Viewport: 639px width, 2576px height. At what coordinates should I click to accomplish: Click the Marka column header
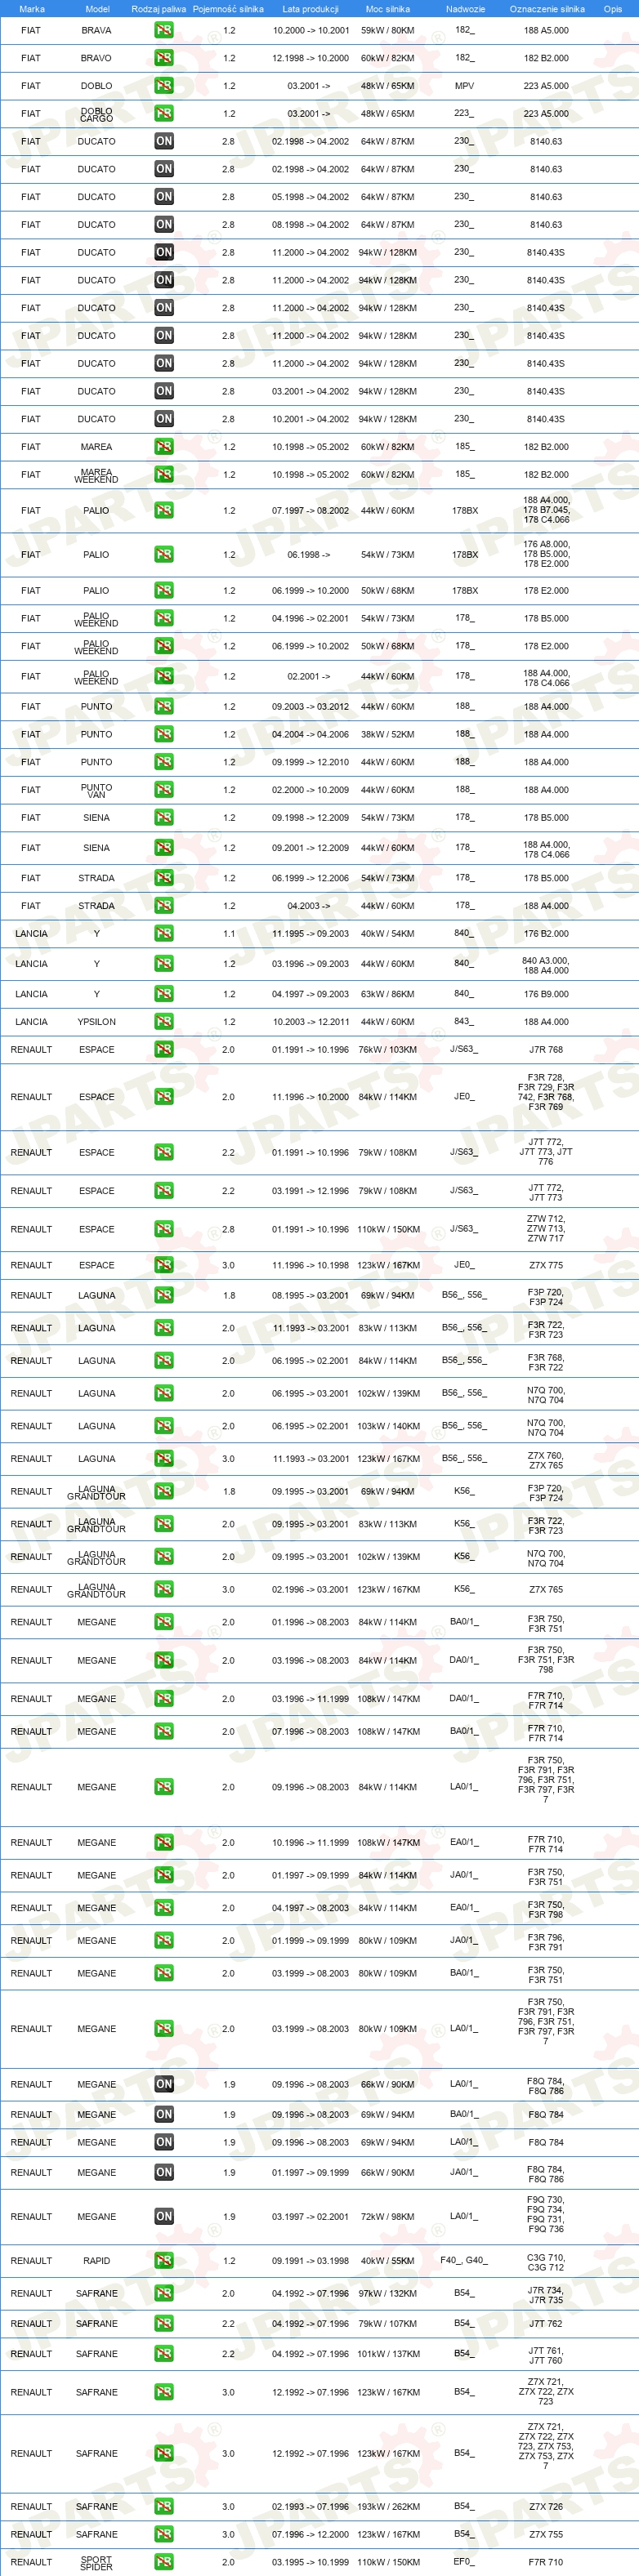(x=32, y=9)
